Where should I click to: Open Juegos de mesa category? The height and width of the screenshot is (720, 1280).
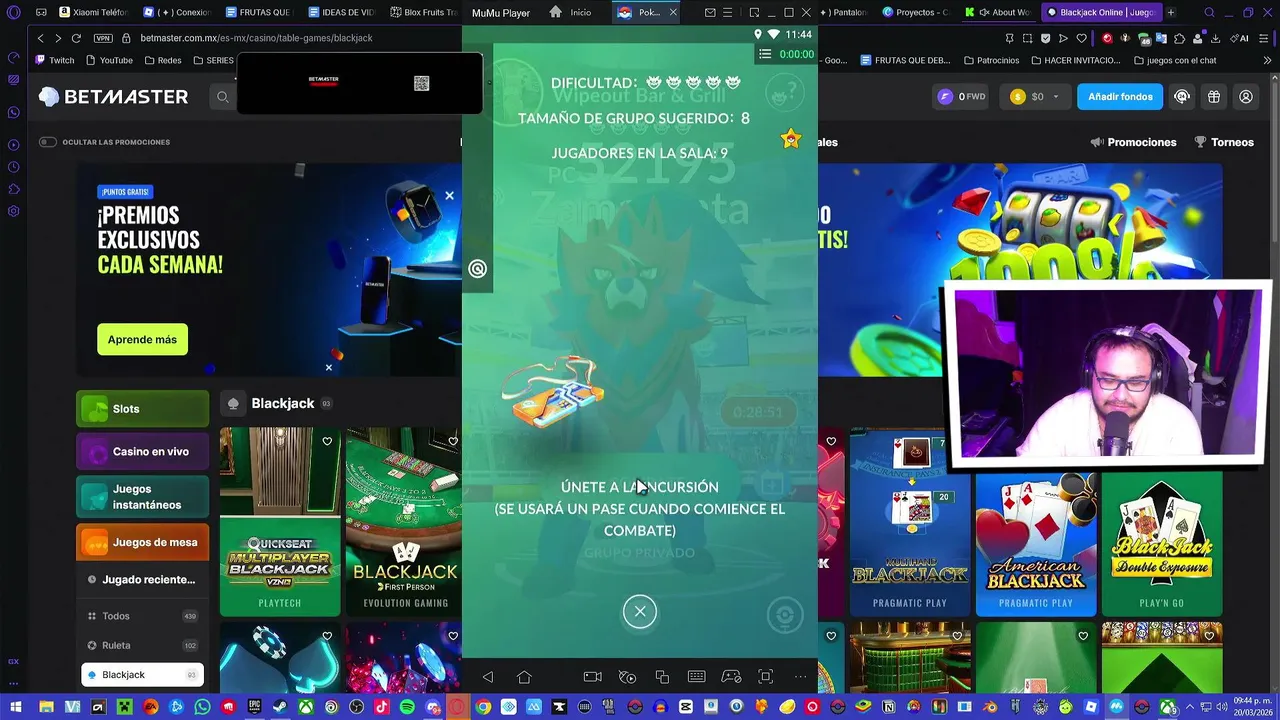(142, 542)
